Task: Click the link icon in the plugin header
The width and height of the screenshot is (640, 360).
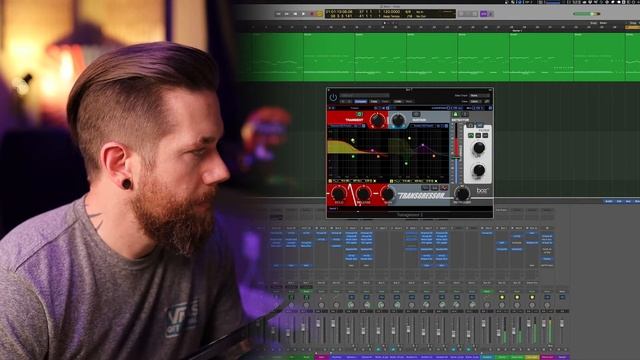Action: point(487,101)
